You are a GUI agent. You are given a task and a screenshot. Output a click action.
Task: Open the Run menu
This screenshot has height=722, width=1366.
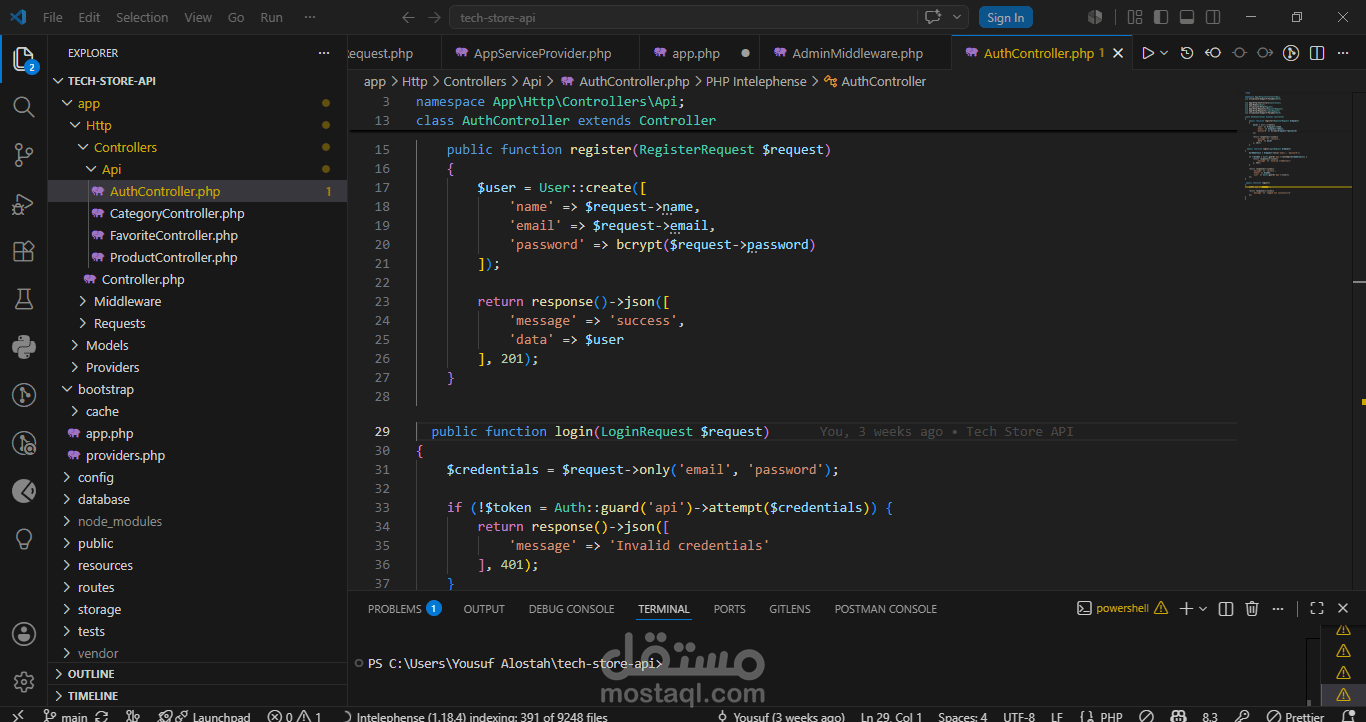(x=271, y=17)
